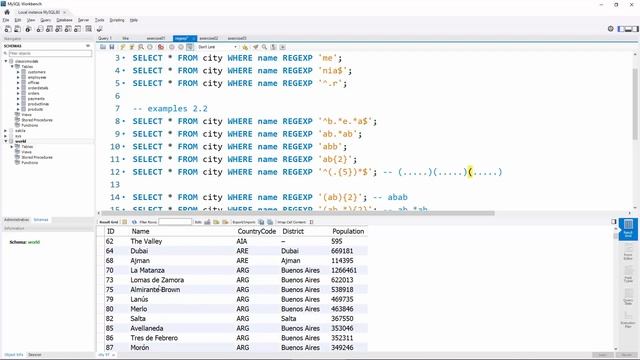This screenshot has height=360, width=640.
Task: Toggle stop-on-error red hand icon
Action: pyautogui.click(x=161, y=47)
